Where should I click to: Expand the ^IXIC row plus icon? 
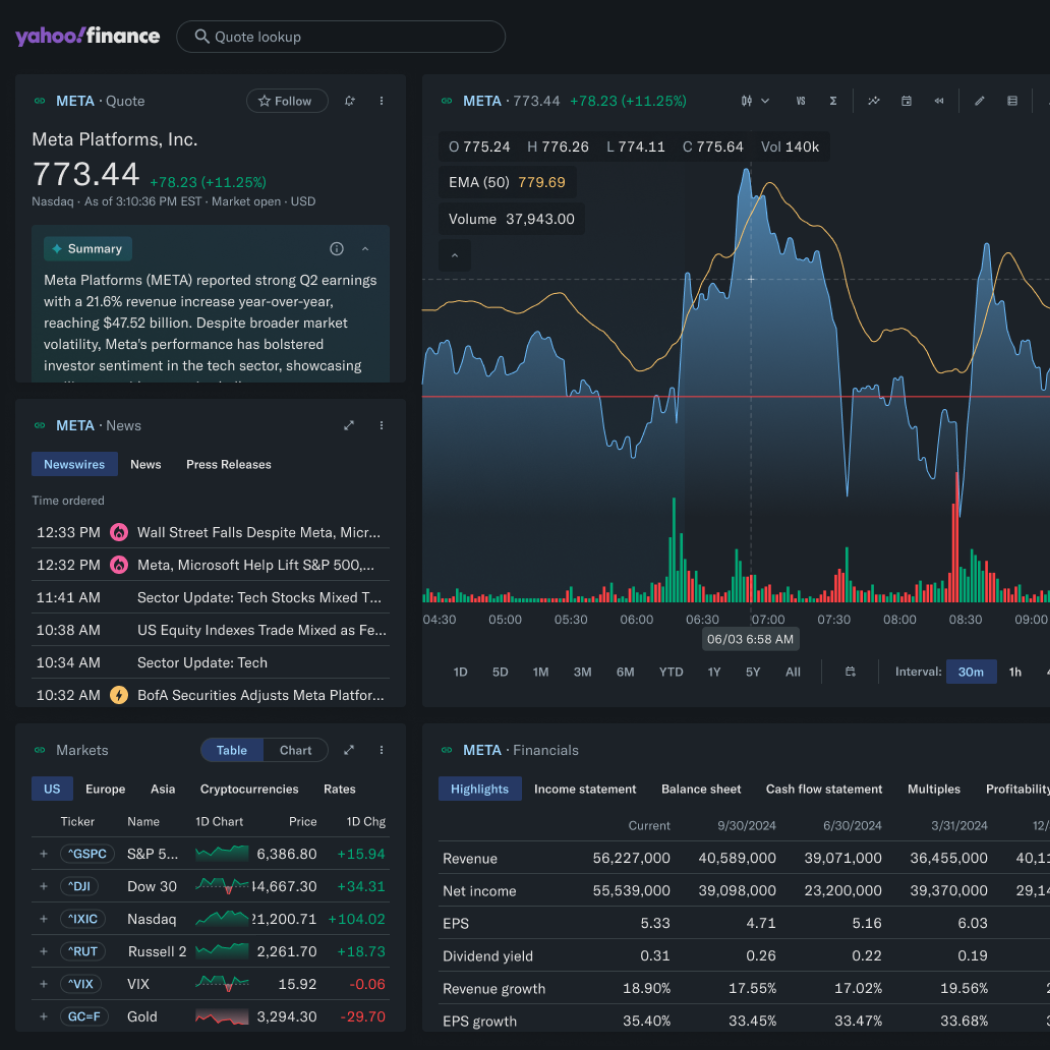(x=44, y=919)
